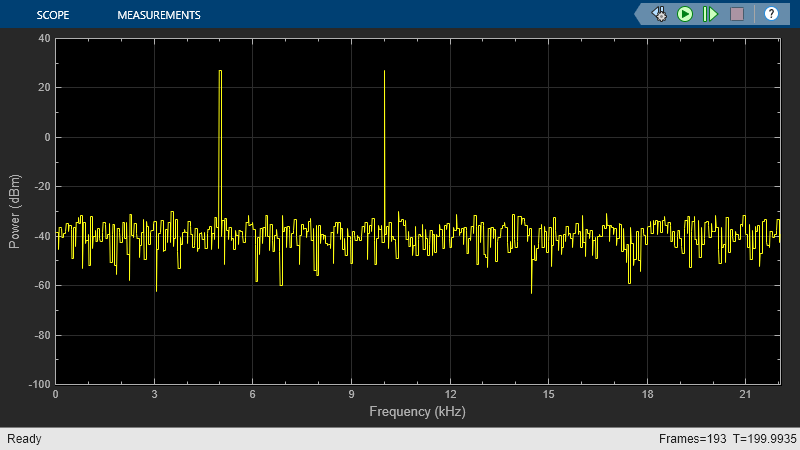Click the y-axis tick label '-100'
800x450 pixels.
[x=39, y=384]
